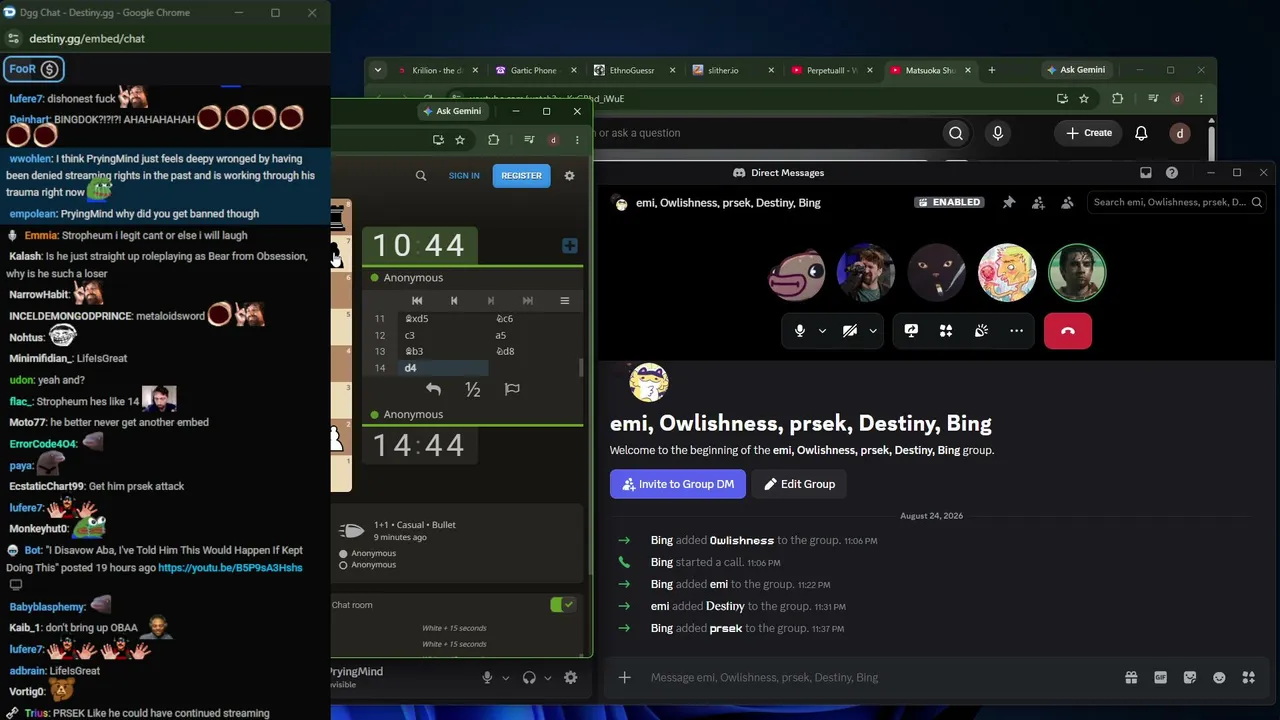This screenshot has width=1280, height=720.
Task: Open a new tab in YouTube browser window
Action: [991, 70]
